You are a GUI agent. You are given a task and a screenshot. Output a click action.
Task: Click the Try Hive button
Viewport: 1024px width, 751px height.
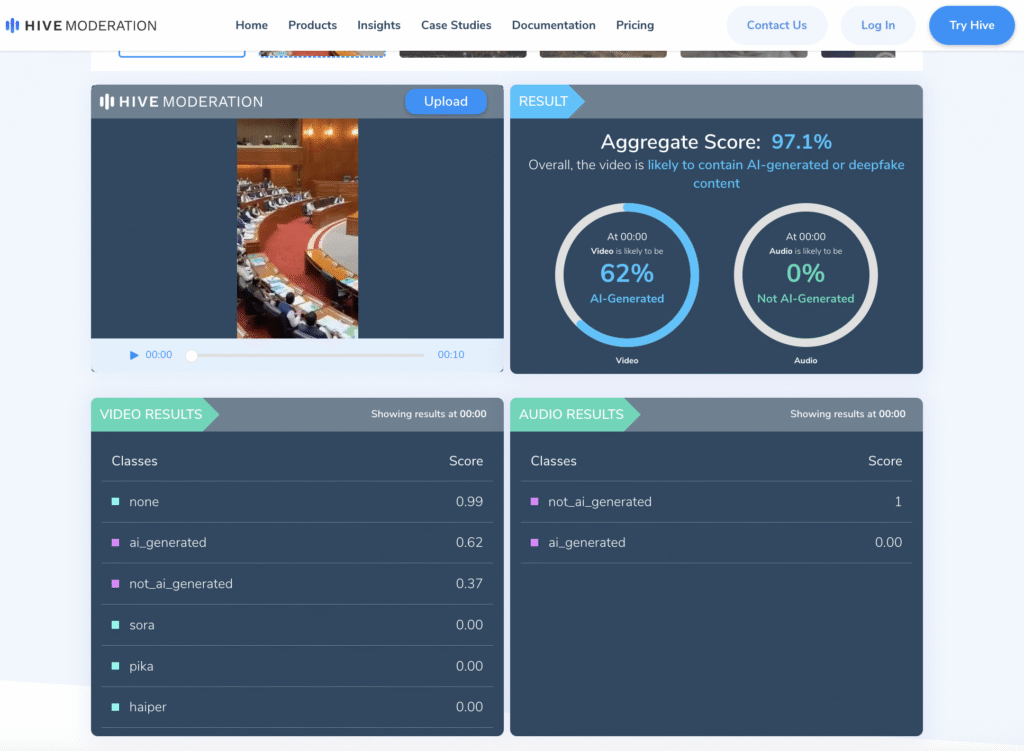click(x=971, y=25)
